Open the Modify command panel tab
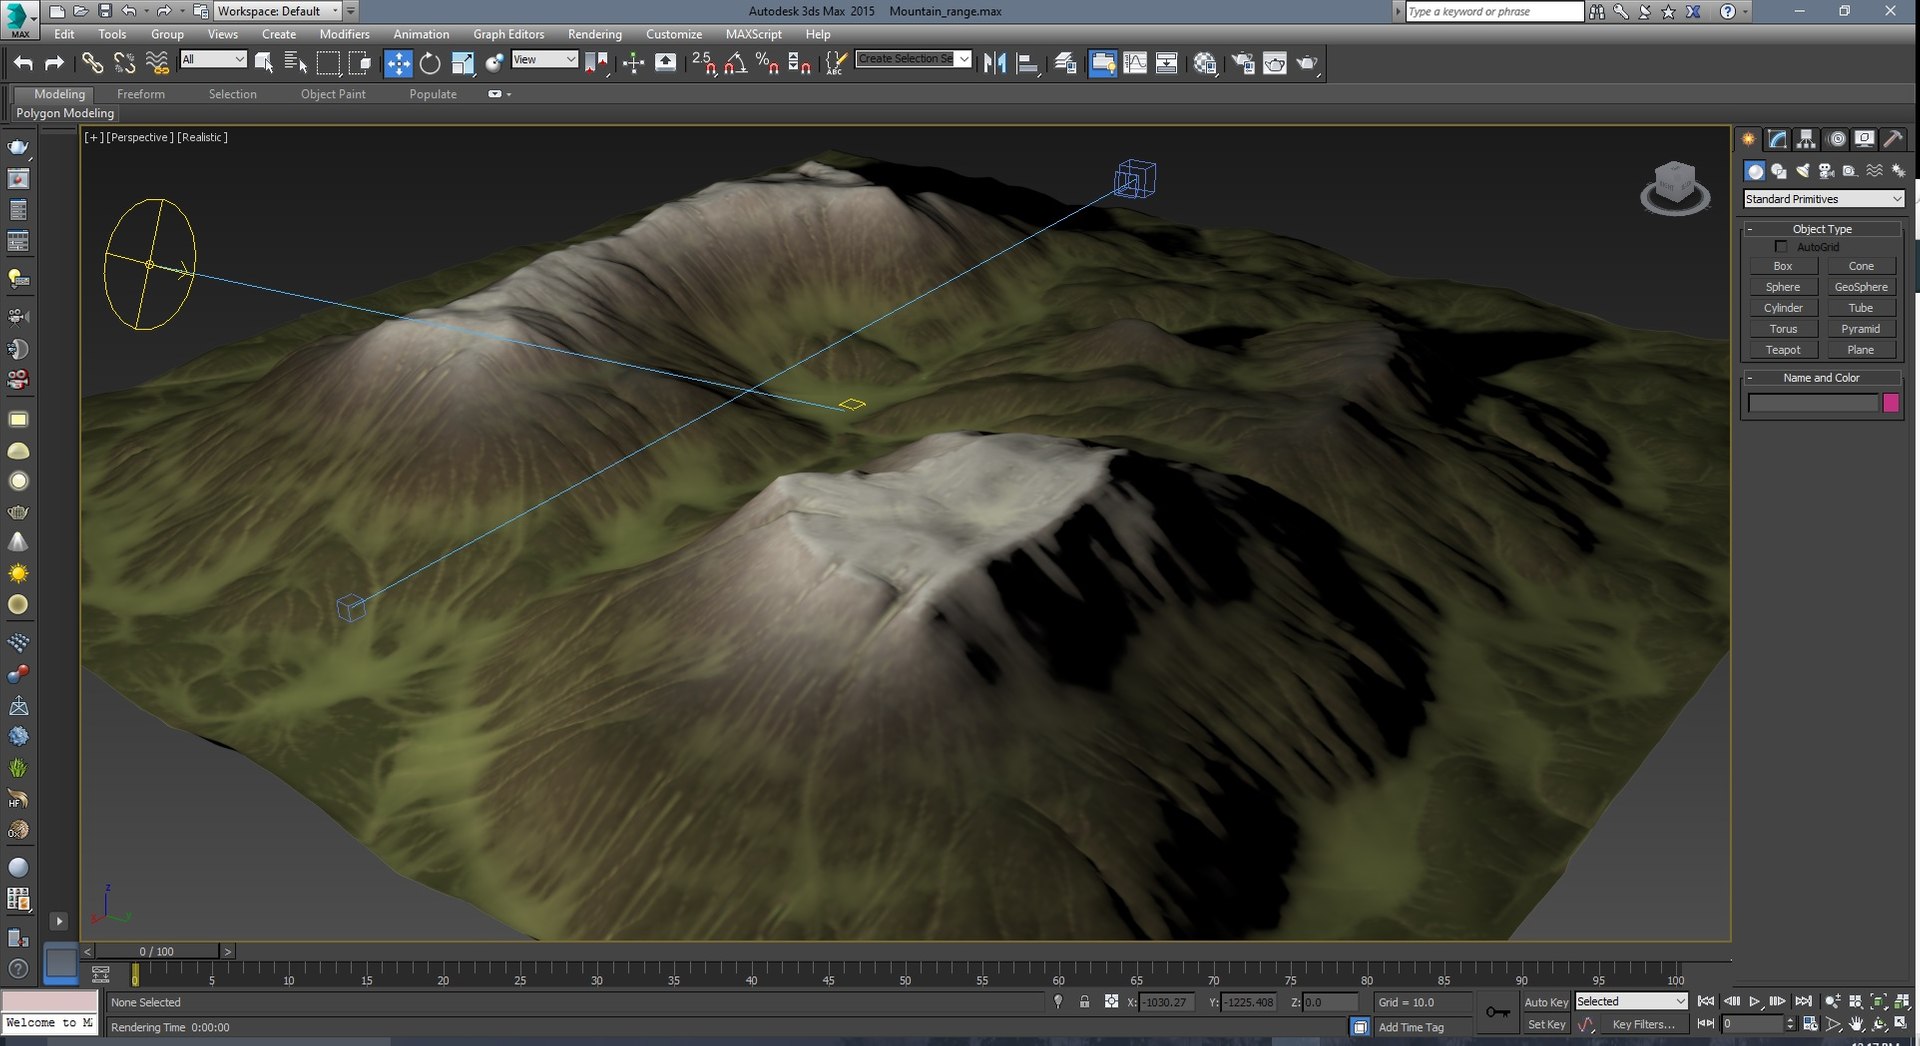 tap(1777, 139)
